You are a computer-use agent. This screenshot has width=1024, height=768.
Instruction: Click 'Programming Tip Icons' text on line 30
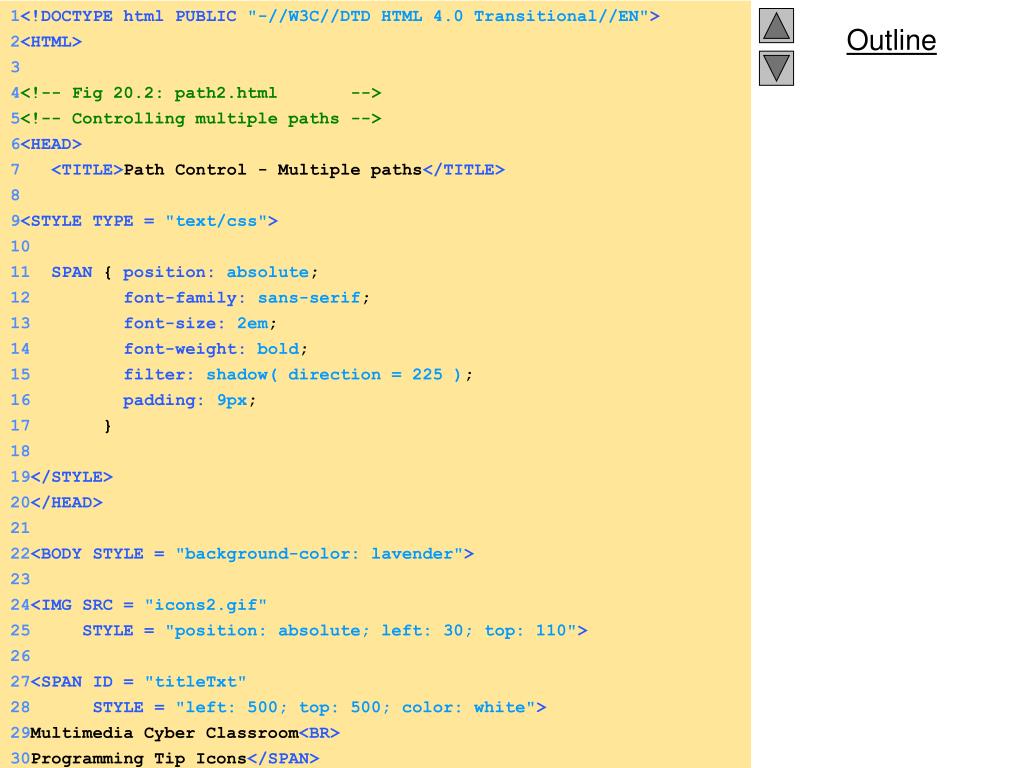[138, 759]
